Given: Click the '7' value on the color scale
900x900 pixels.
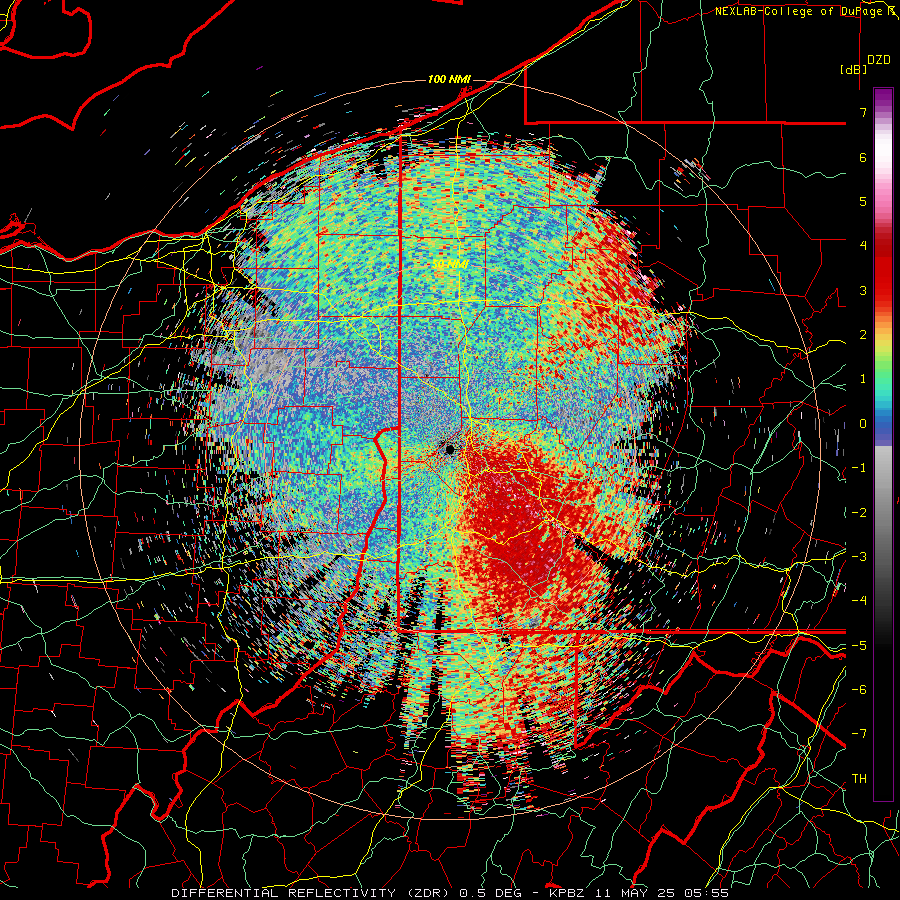Looking at the screenshot, I should pos(863,112).
